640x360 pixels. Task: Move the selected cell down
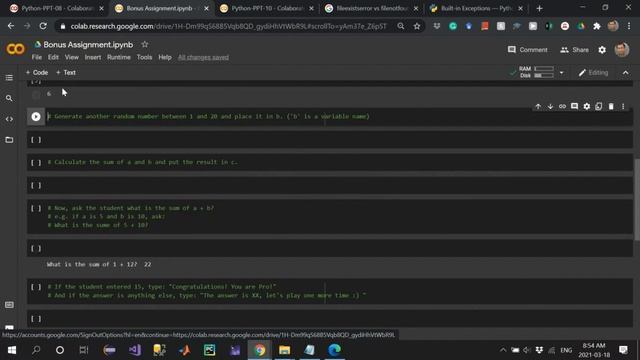tap(550, 107)
